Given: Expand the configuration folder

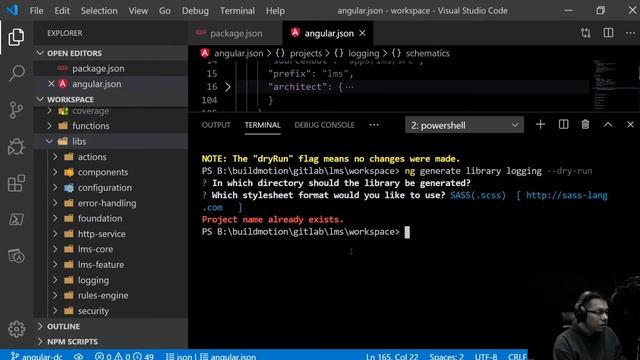Looking at the screenshot, I should [55, 187].
